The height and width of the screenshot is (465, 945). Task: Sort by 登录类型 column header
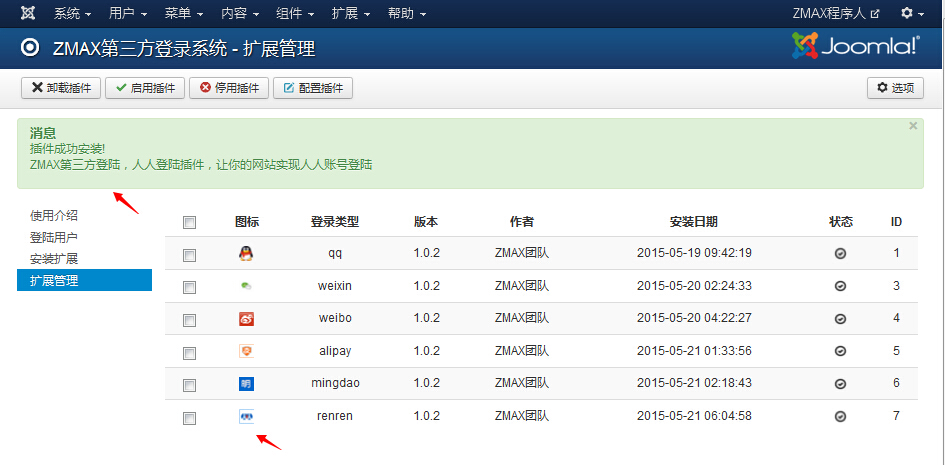[335, 222]
